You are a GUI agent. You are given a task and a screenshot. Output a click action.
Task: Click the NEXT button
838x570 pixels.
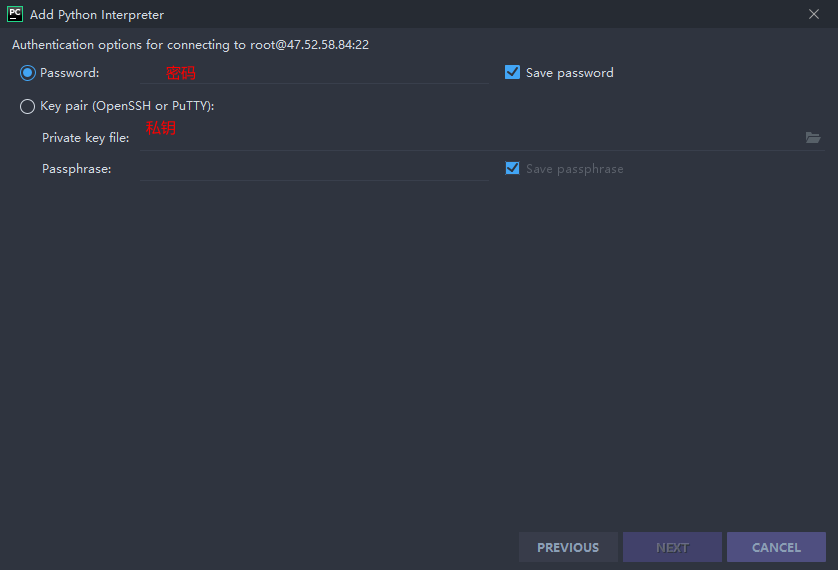coord(672,547)
